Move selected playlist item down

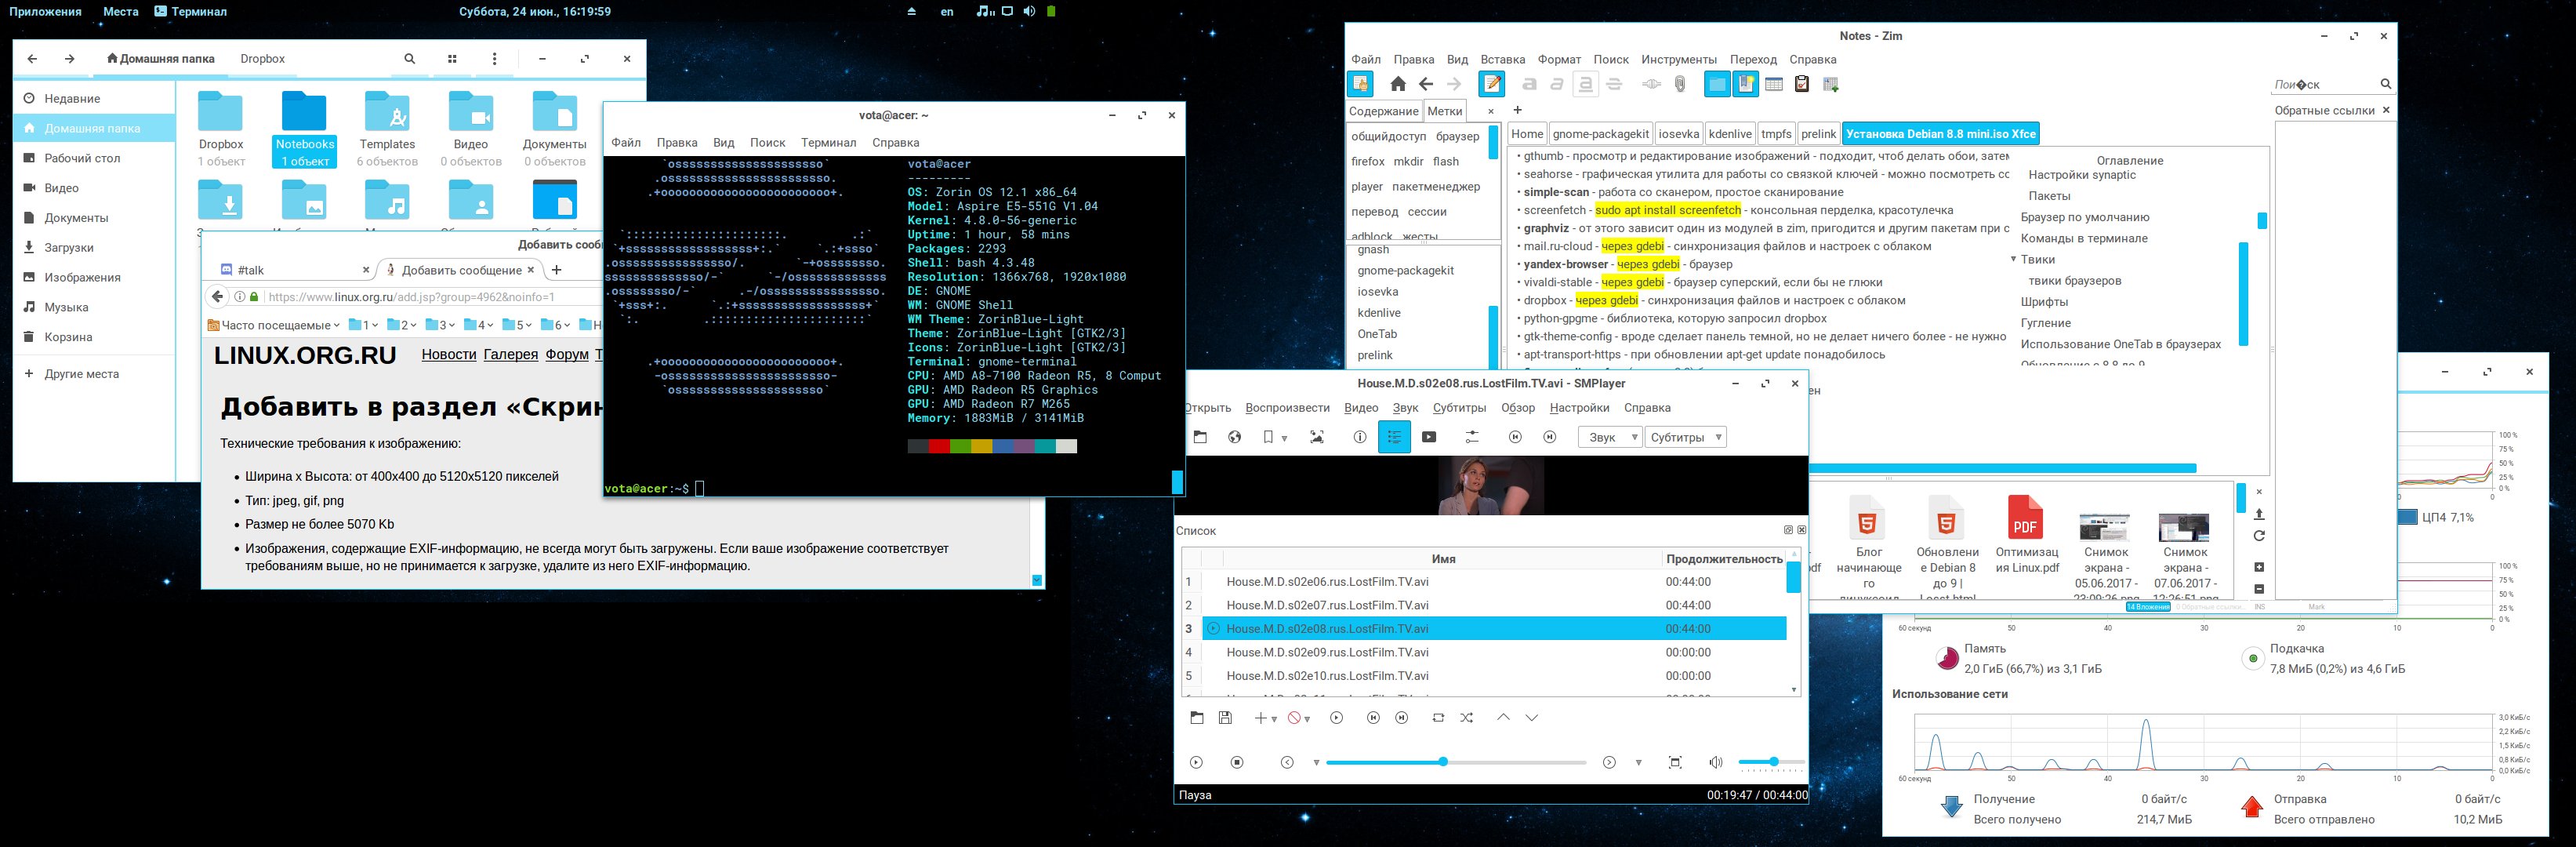coord(1531,718)
